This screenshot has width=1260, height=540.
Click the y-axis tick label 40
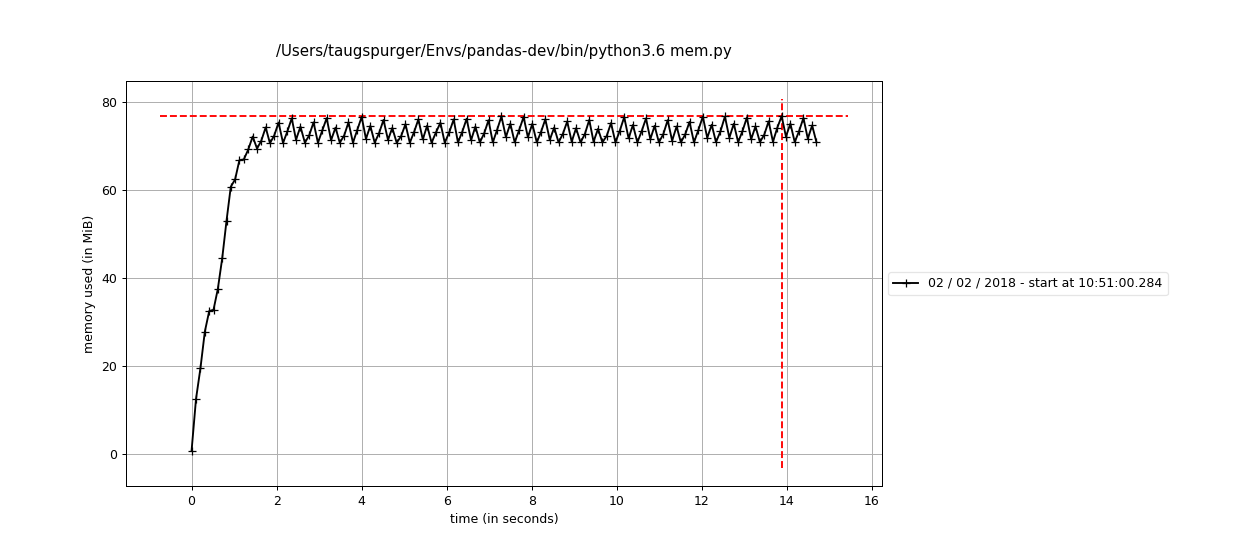pyautogui.click(x=109, y=278)
